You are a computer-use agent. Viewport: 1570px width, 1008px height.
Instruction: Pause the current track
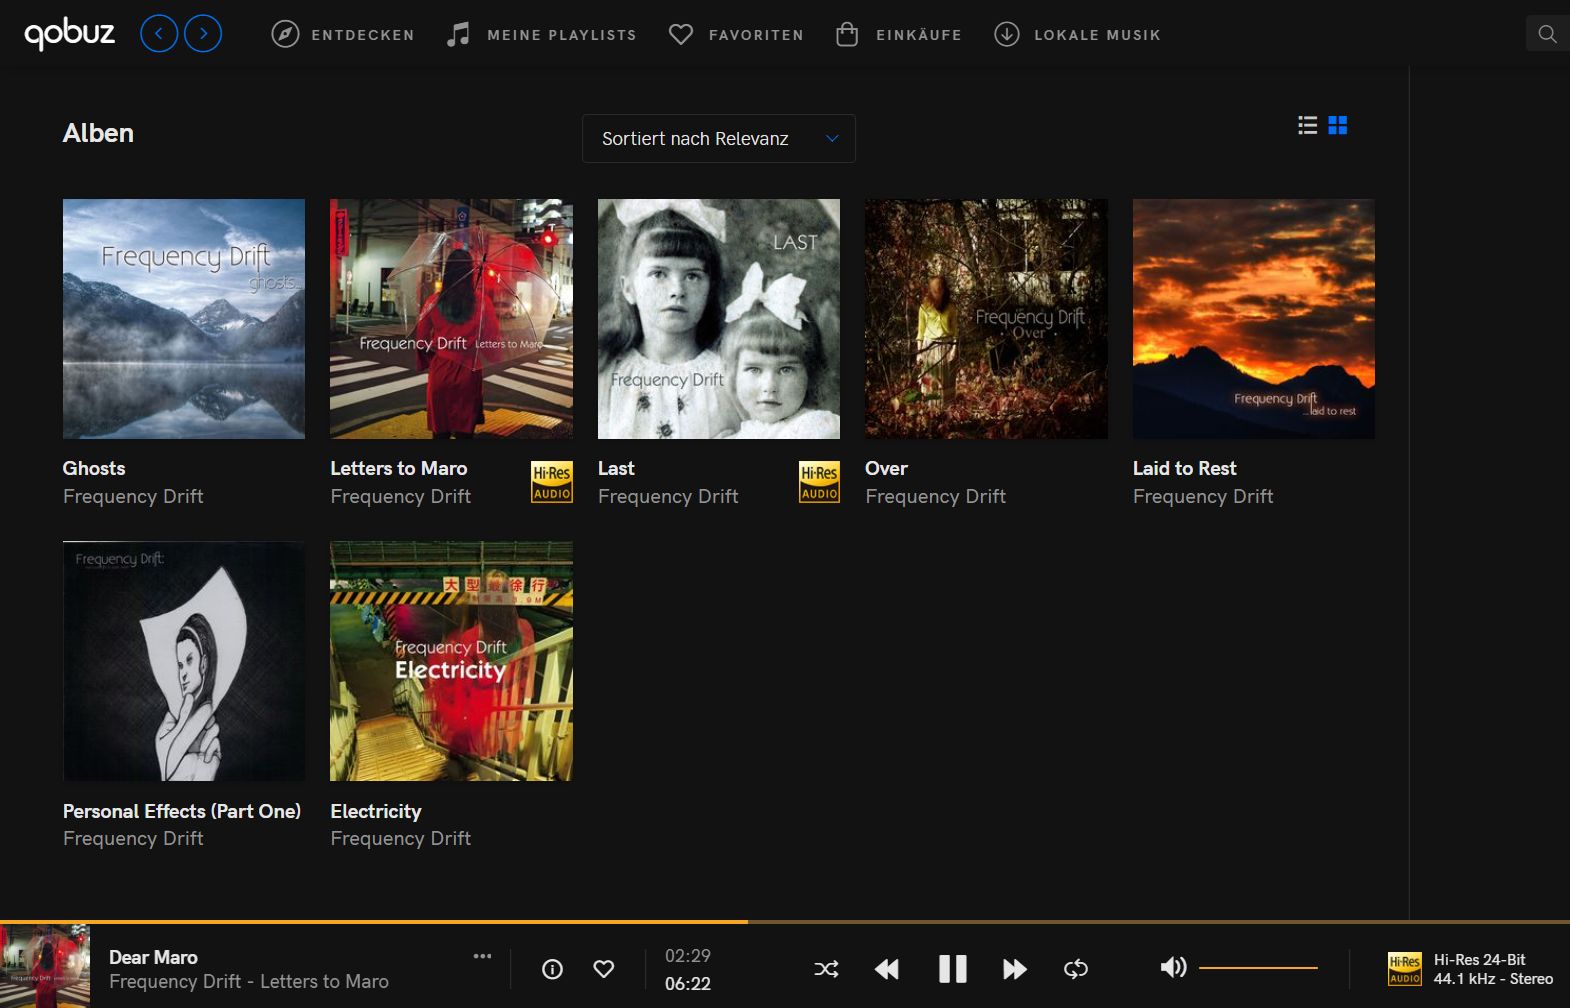pyautogui.click(x=952, y=969)
